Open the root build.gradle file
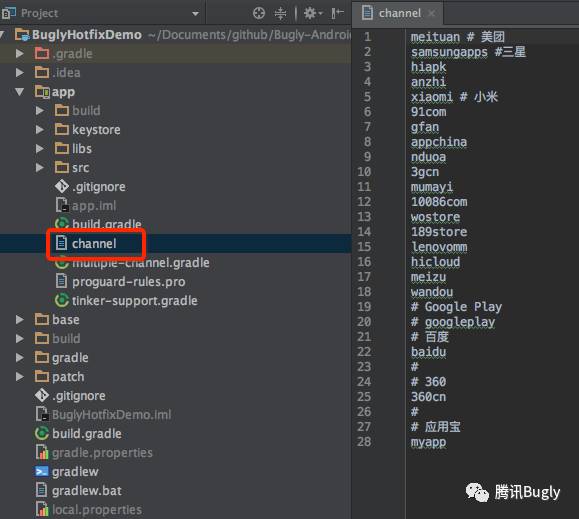 [x=87, y=434]
